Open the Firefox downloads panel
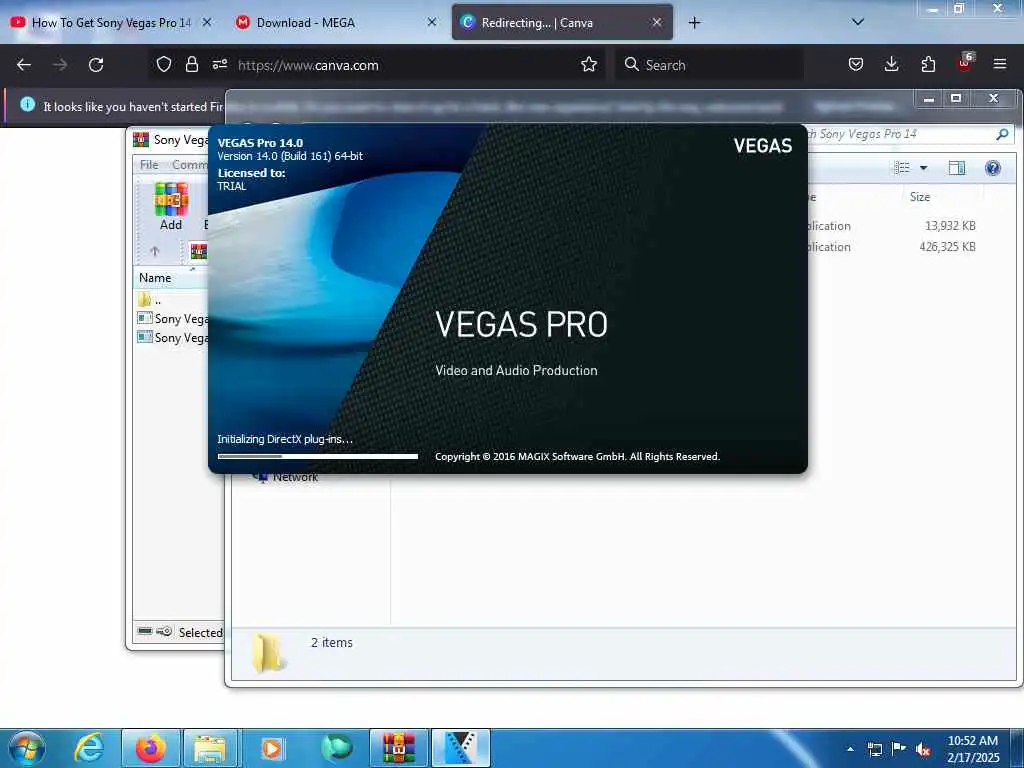Image resolution: width=1024 pixels, height=768 pixels. point(891,64)
